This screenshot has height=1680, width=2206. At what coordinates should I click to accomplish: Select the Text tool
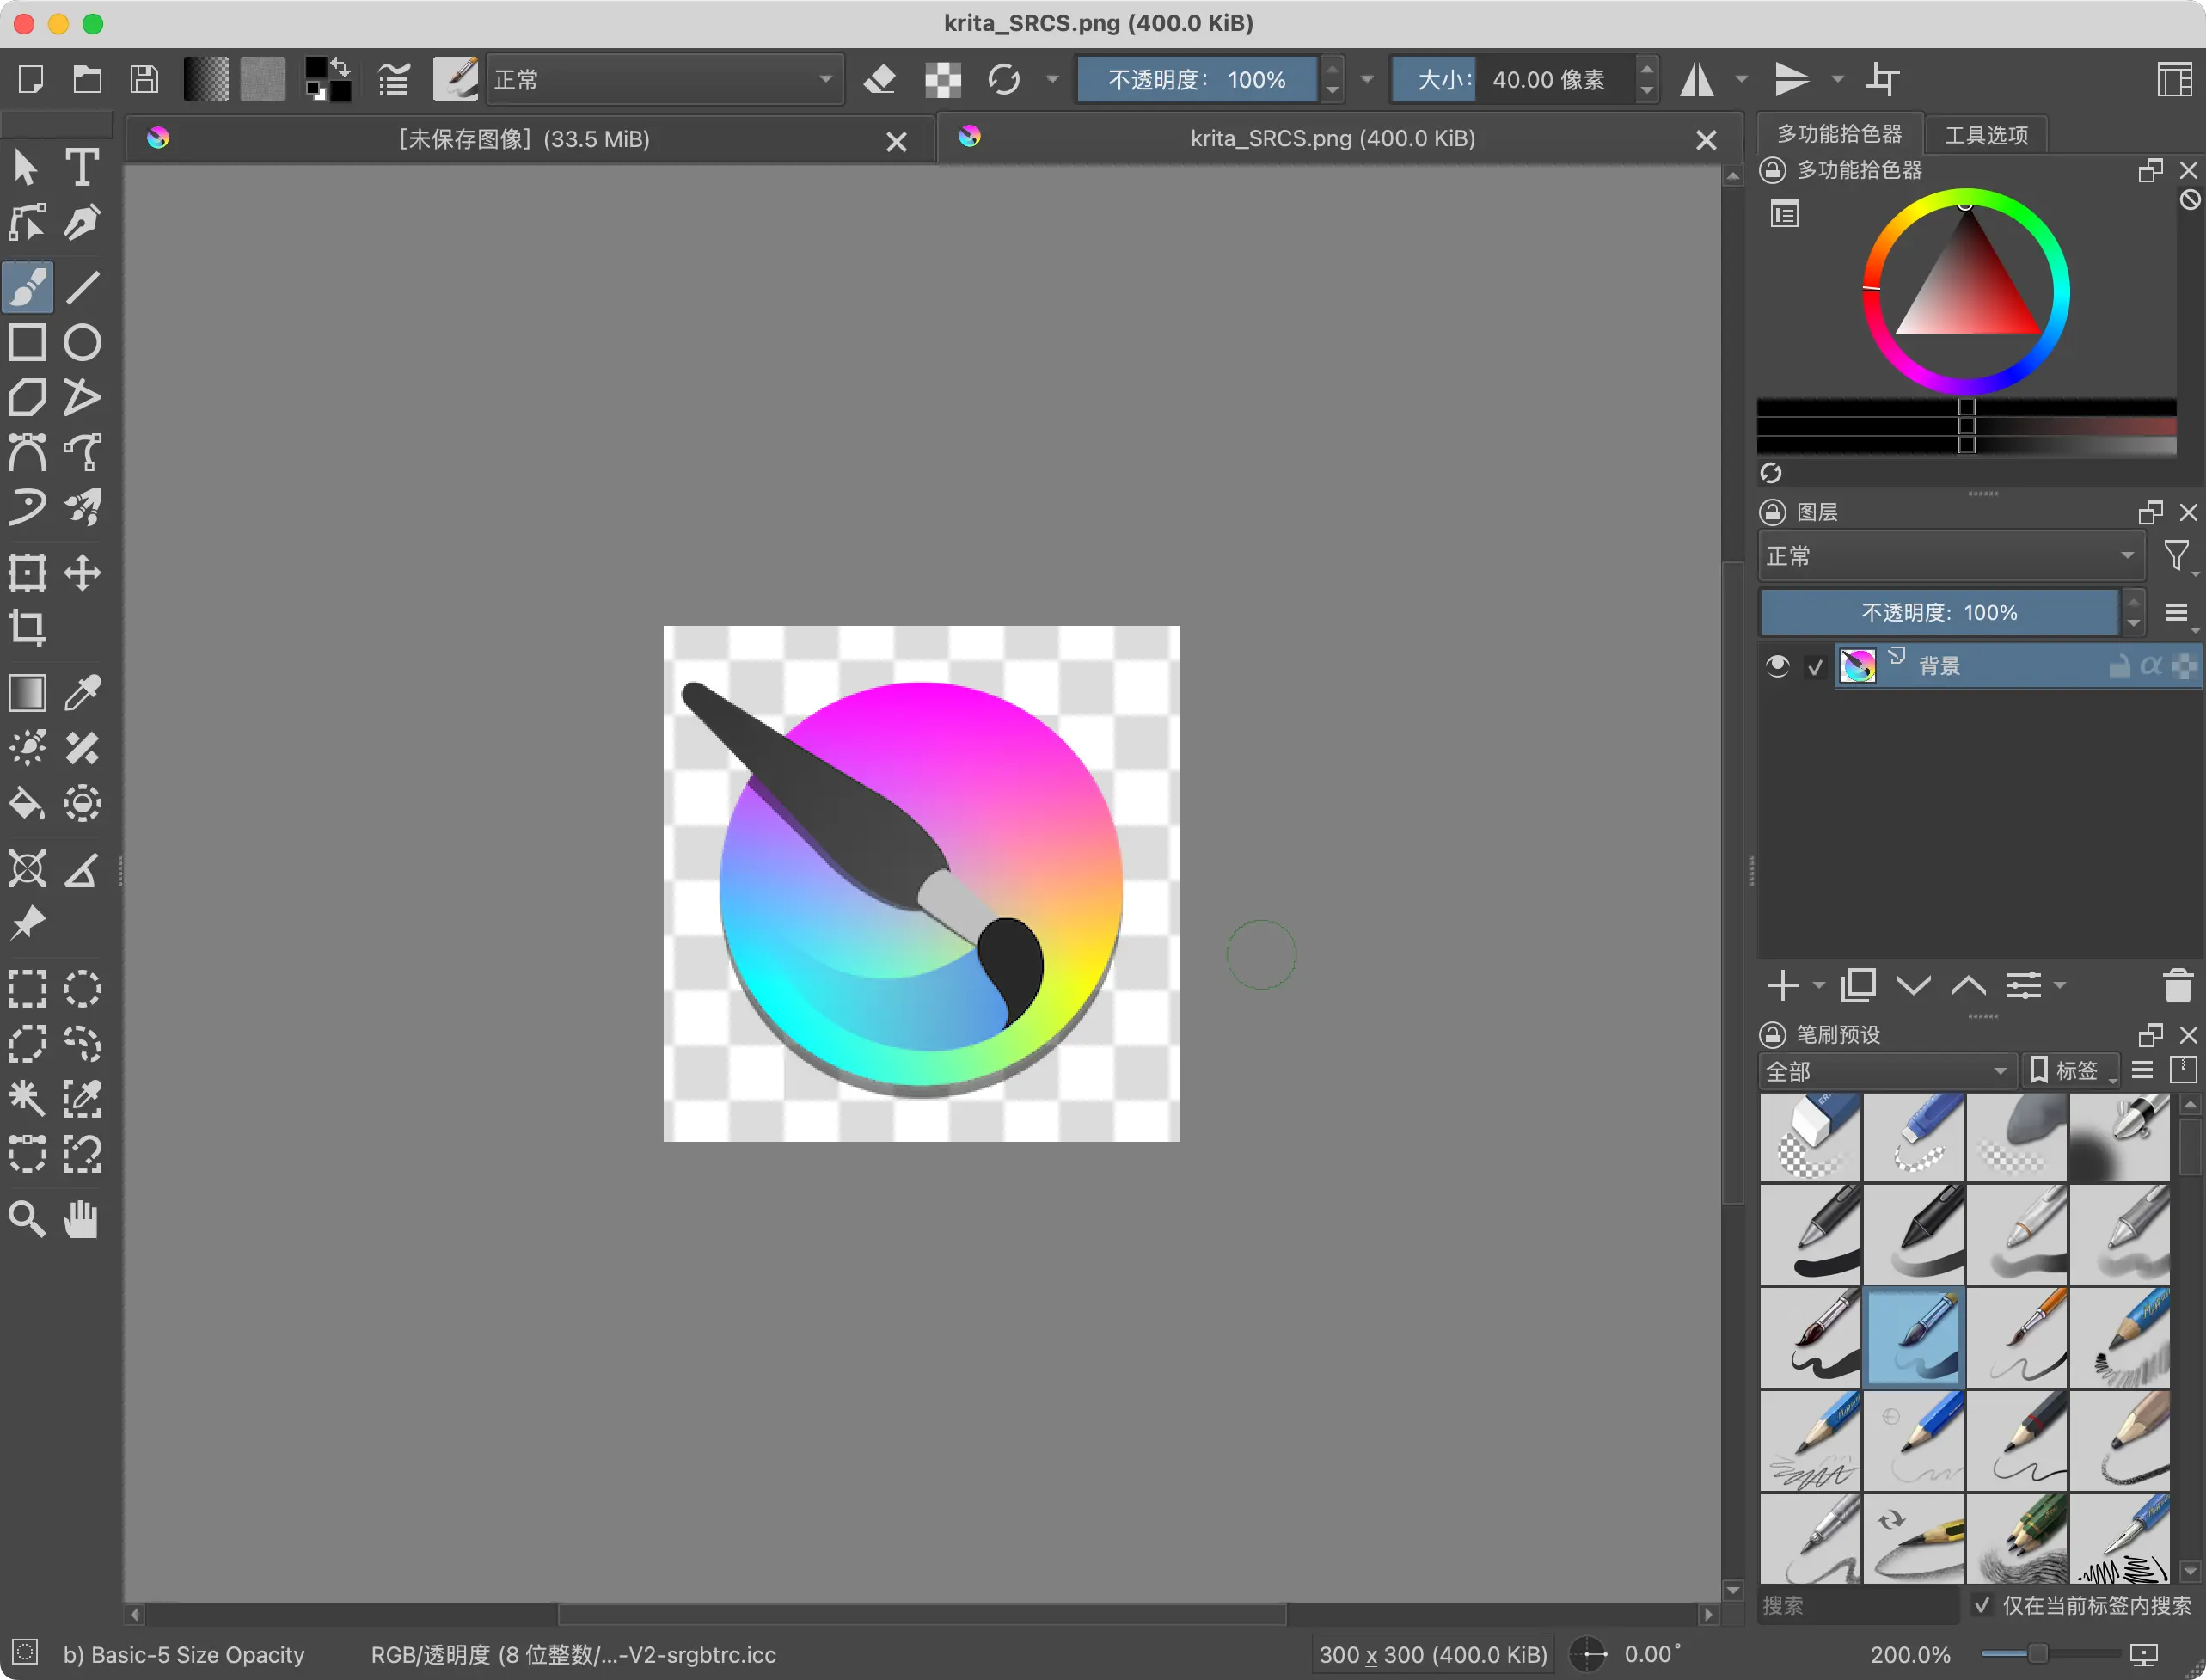pos(82,167)
